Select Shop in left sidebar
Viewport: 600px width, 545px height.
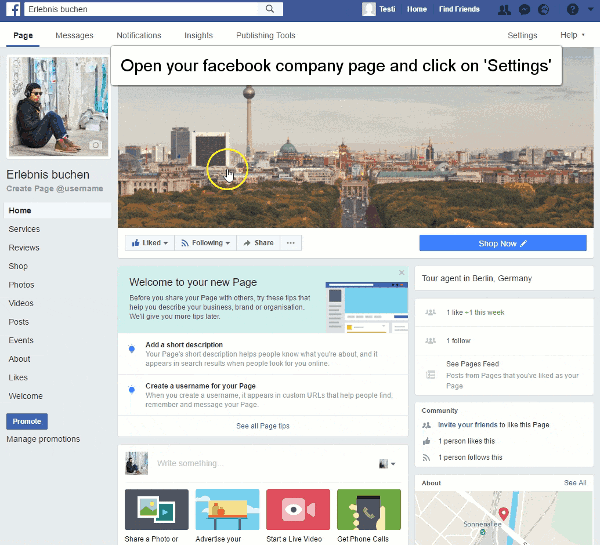18,266
